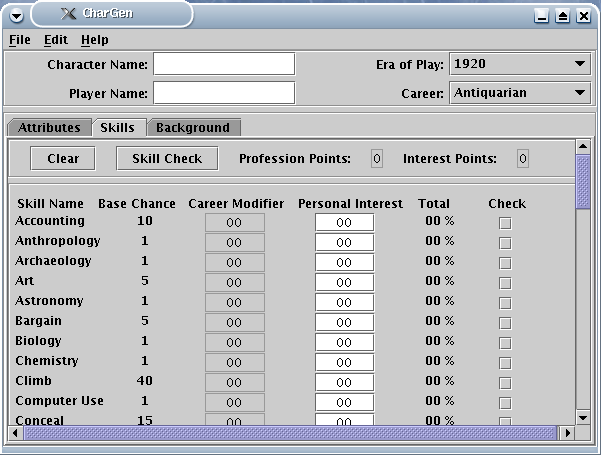Click the Archaeology skill name
The width and height of the screenshot is (601, 455).
[53, 261]
